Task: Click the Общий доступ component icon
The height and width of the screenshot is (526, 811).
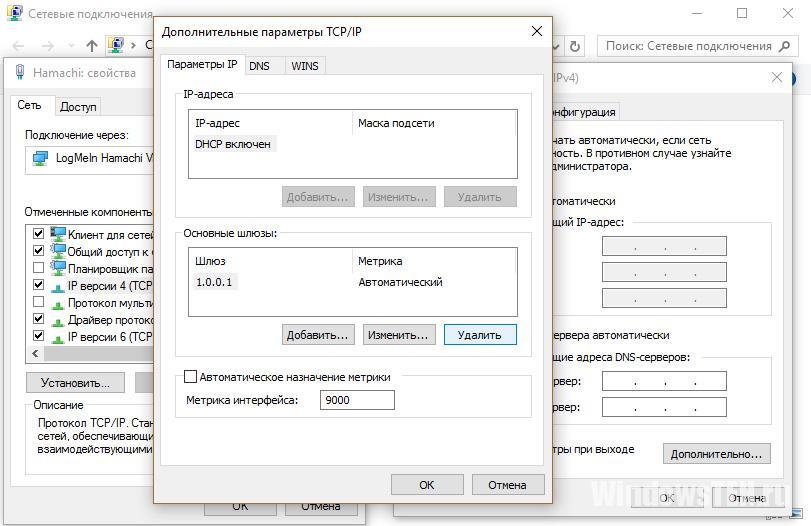Action: (x=58, y=251)
